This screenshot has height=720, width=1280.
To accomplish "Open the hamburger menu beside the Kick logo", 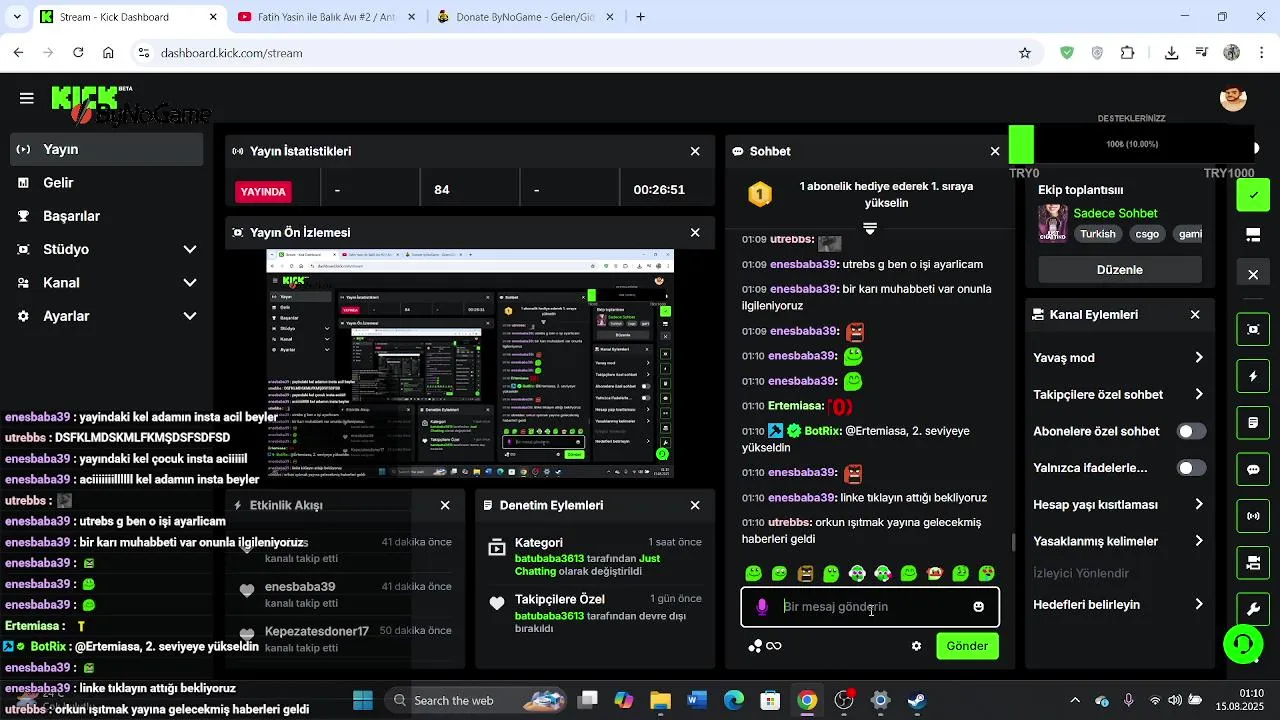I will click(27, 98).
